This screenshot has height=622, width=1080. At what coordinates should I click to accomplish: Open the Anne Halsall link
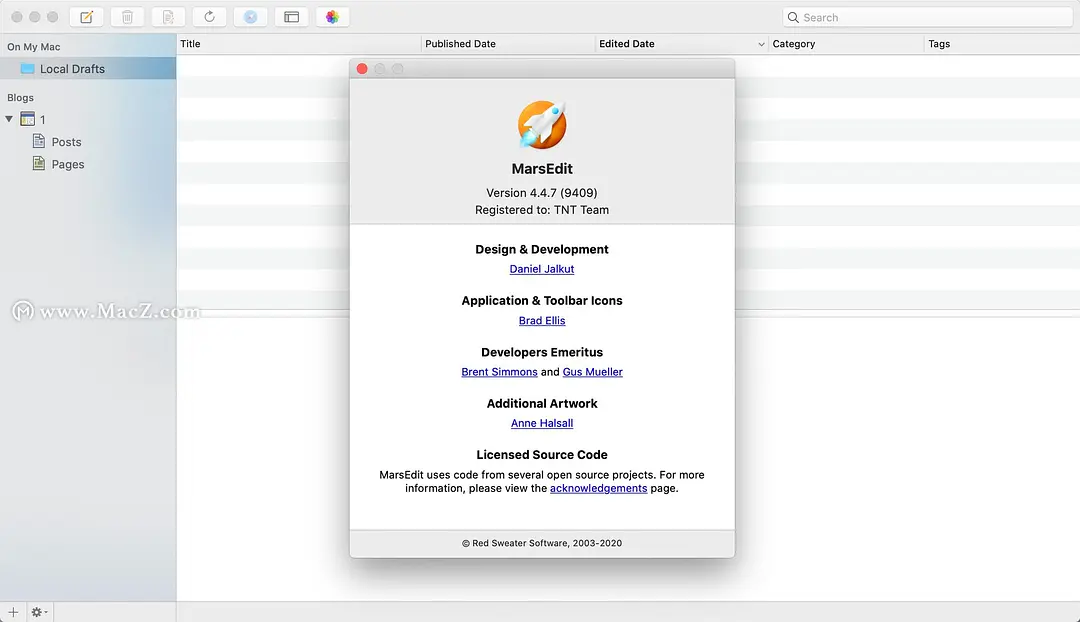[542, 423]
